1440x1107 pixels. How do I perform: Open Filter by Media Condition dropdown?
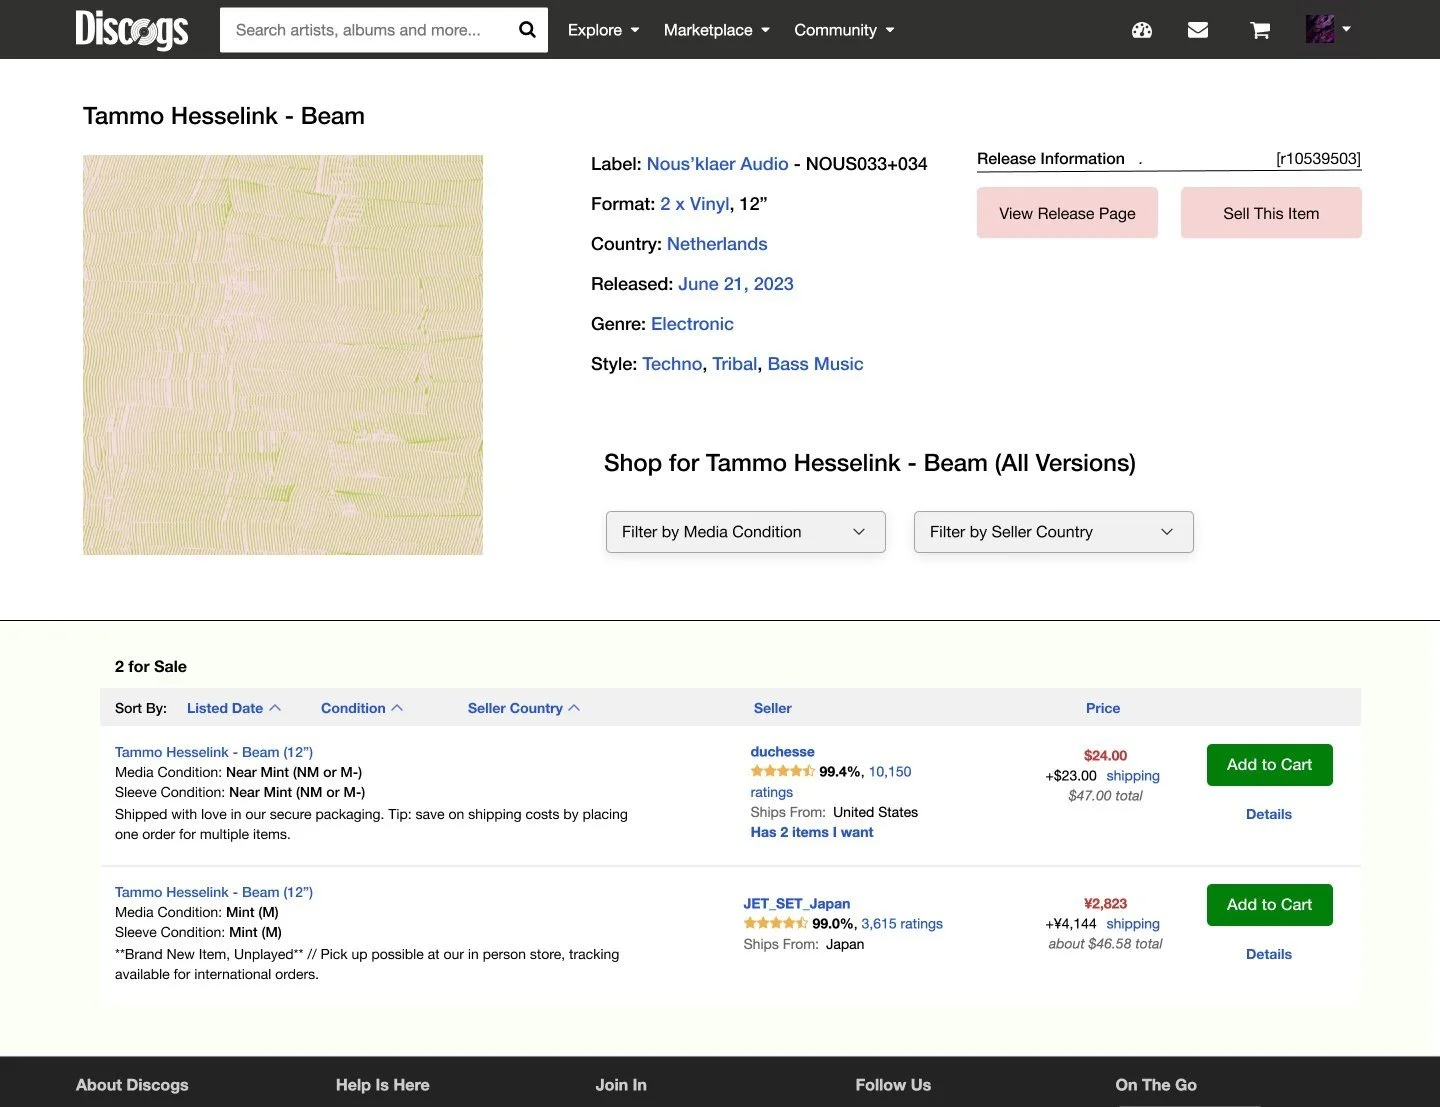point(746,532)
